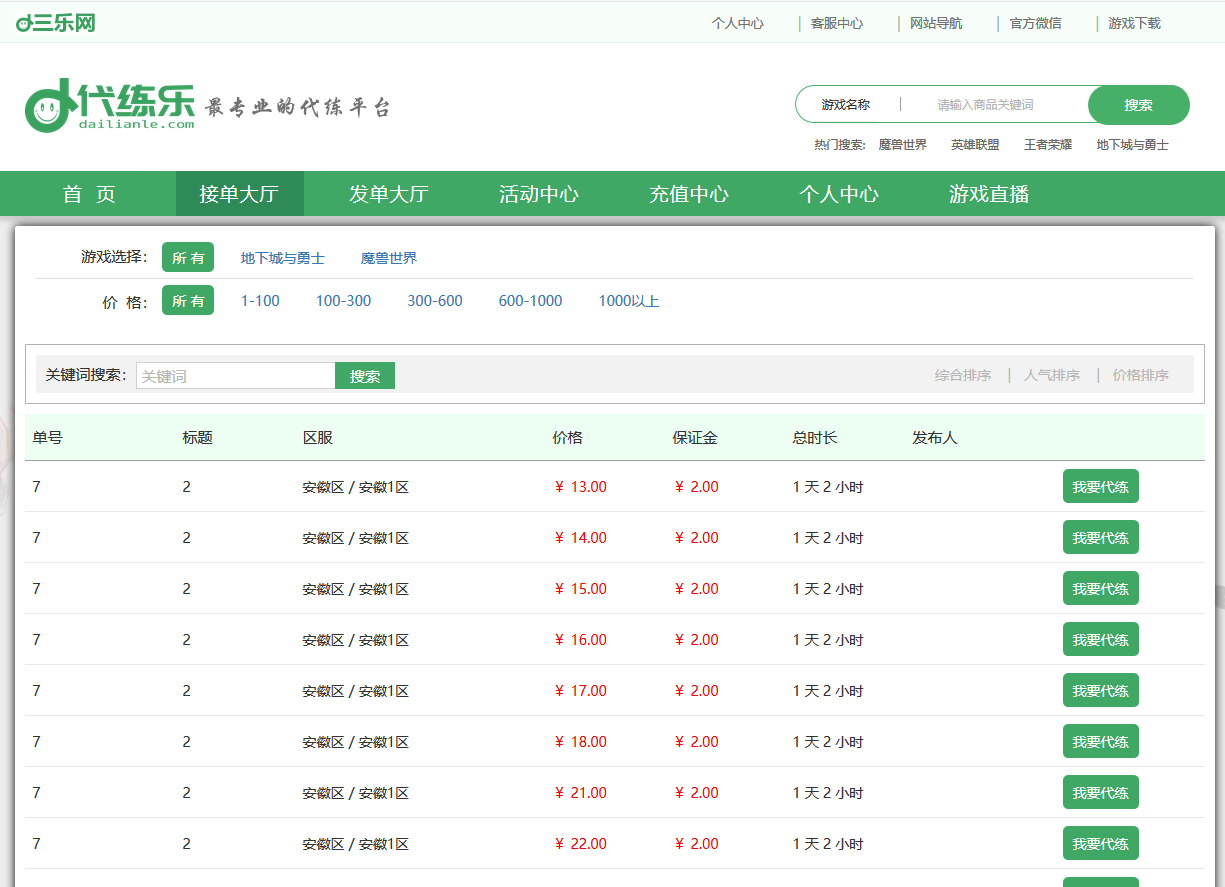Click 我要代练 for the ￥22.00 order
The image size is (1225, 887).
[1101, 844]
